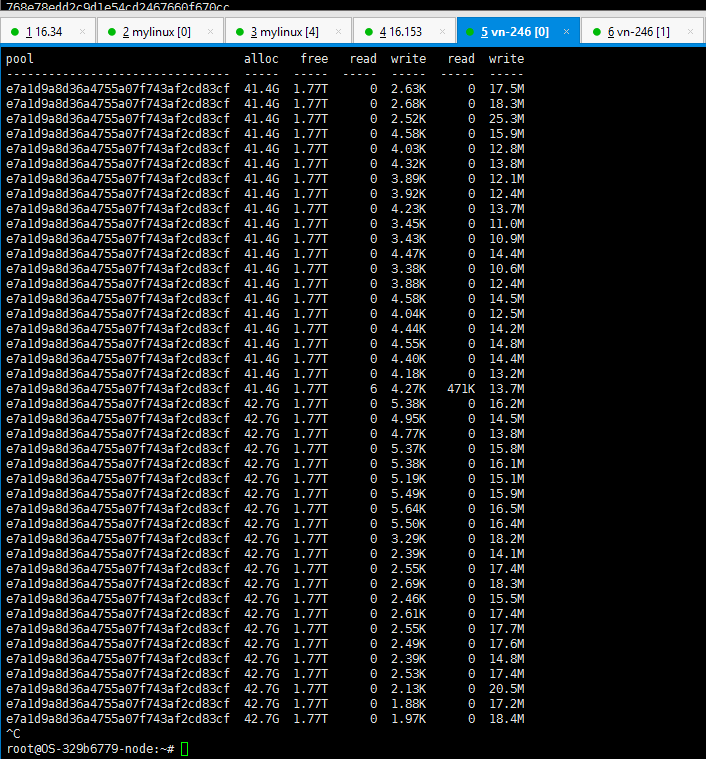706x759 pixels.
Task: Click the '10.9M' write bandwidth value
Action: 507,239
